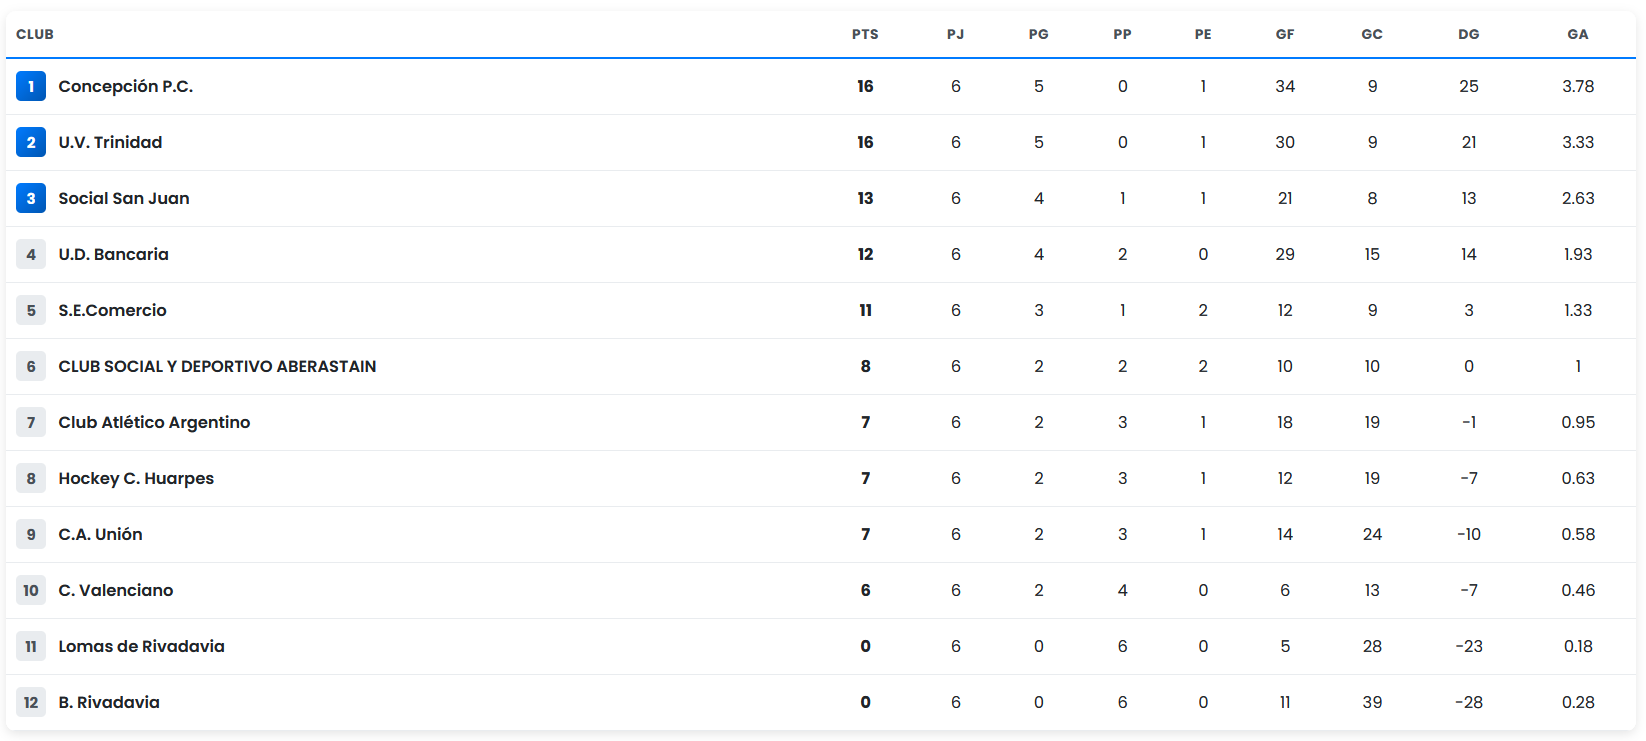Select the blue rank 3 badge
Screen dimensions: 1646x741
click(31, 198)
